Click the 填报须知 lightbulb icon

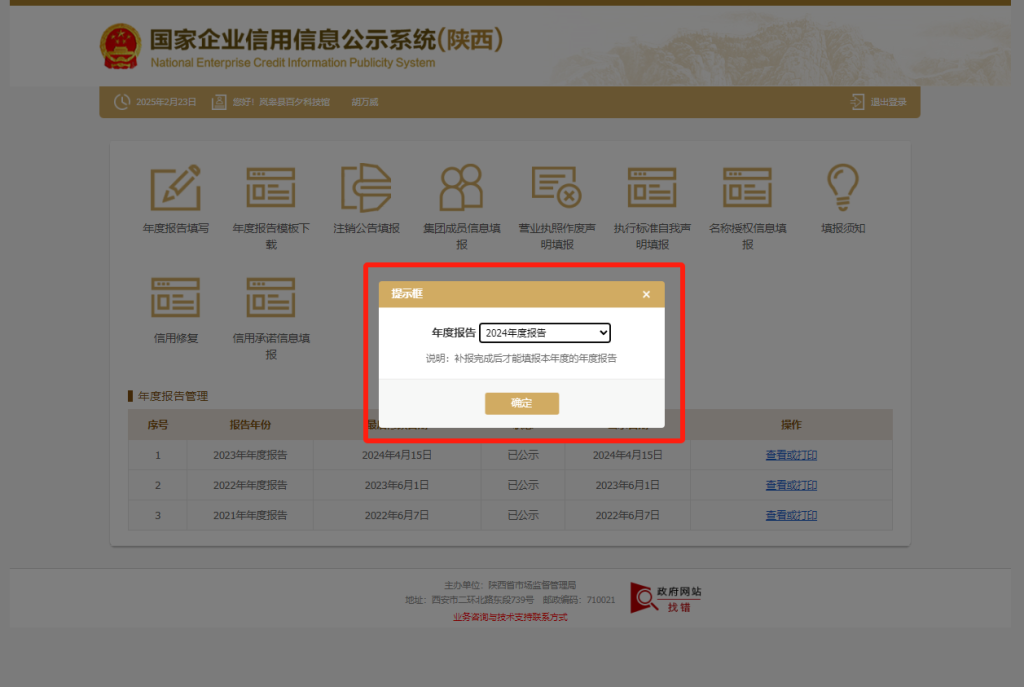coord(842,187)
